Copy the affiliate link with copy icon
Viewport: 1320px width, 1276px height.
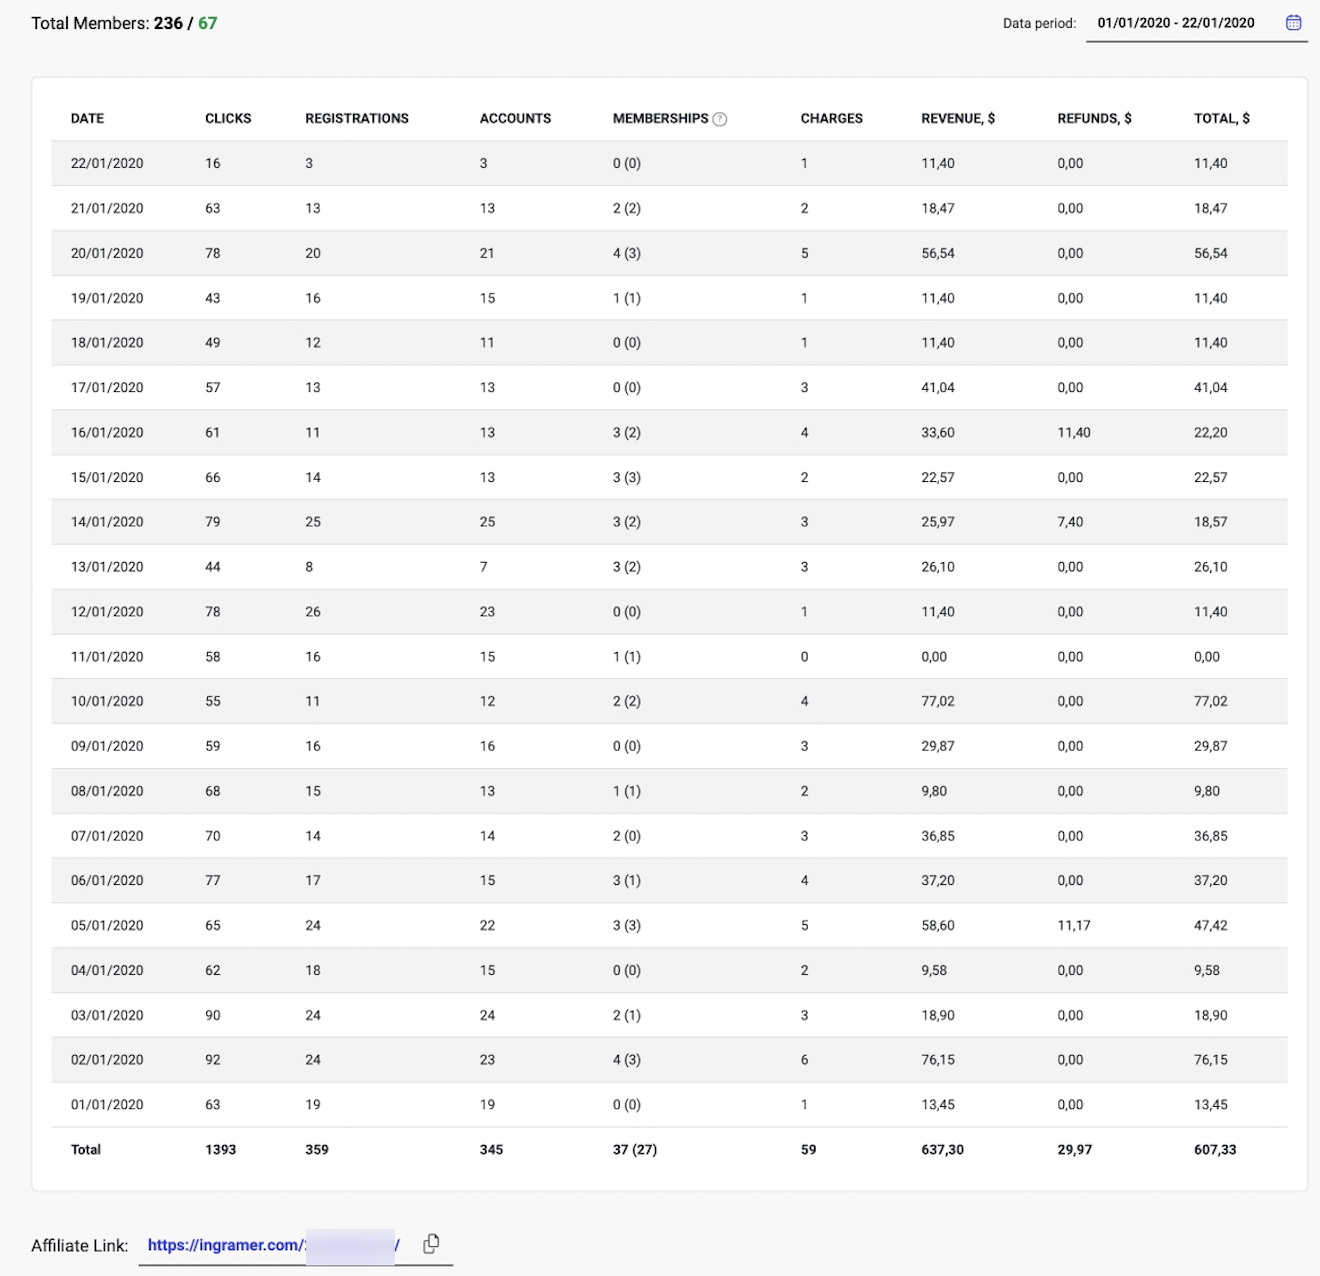pos(431,1244)
